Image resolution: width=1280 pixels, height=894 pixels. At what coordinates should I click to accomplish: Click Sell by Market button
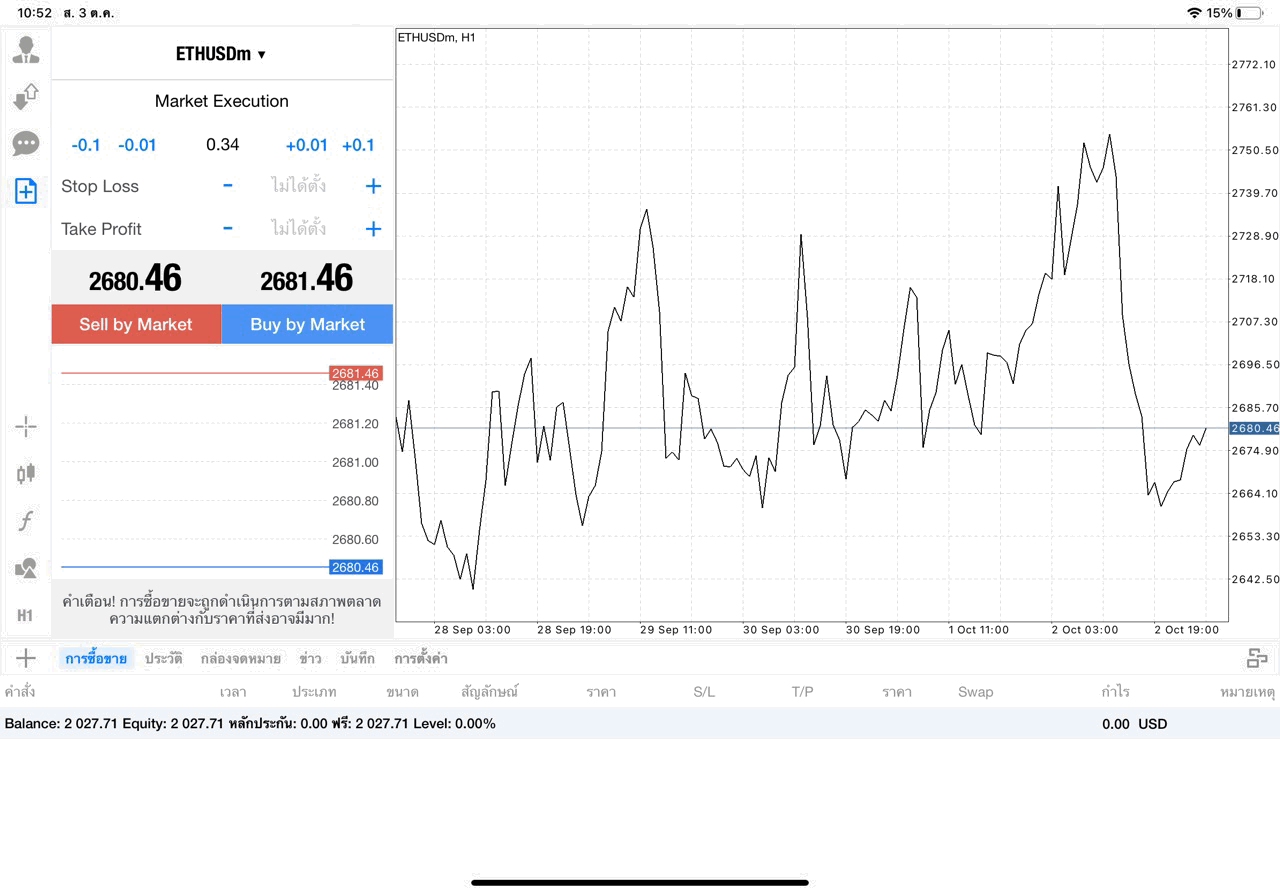136,324
